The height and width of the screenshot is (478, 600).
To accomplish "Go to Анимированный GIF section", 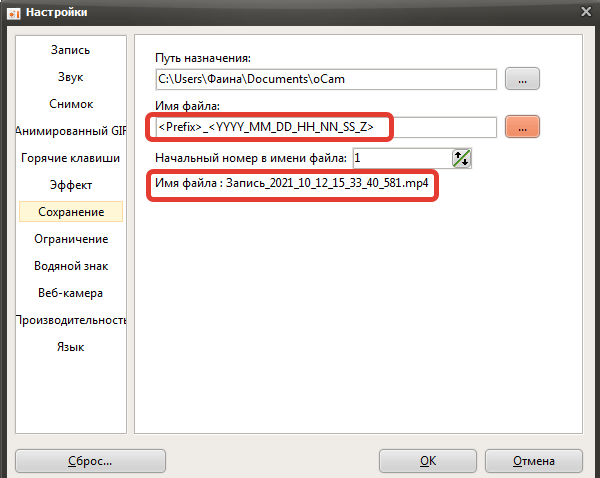I will click(x=70, y=131).
